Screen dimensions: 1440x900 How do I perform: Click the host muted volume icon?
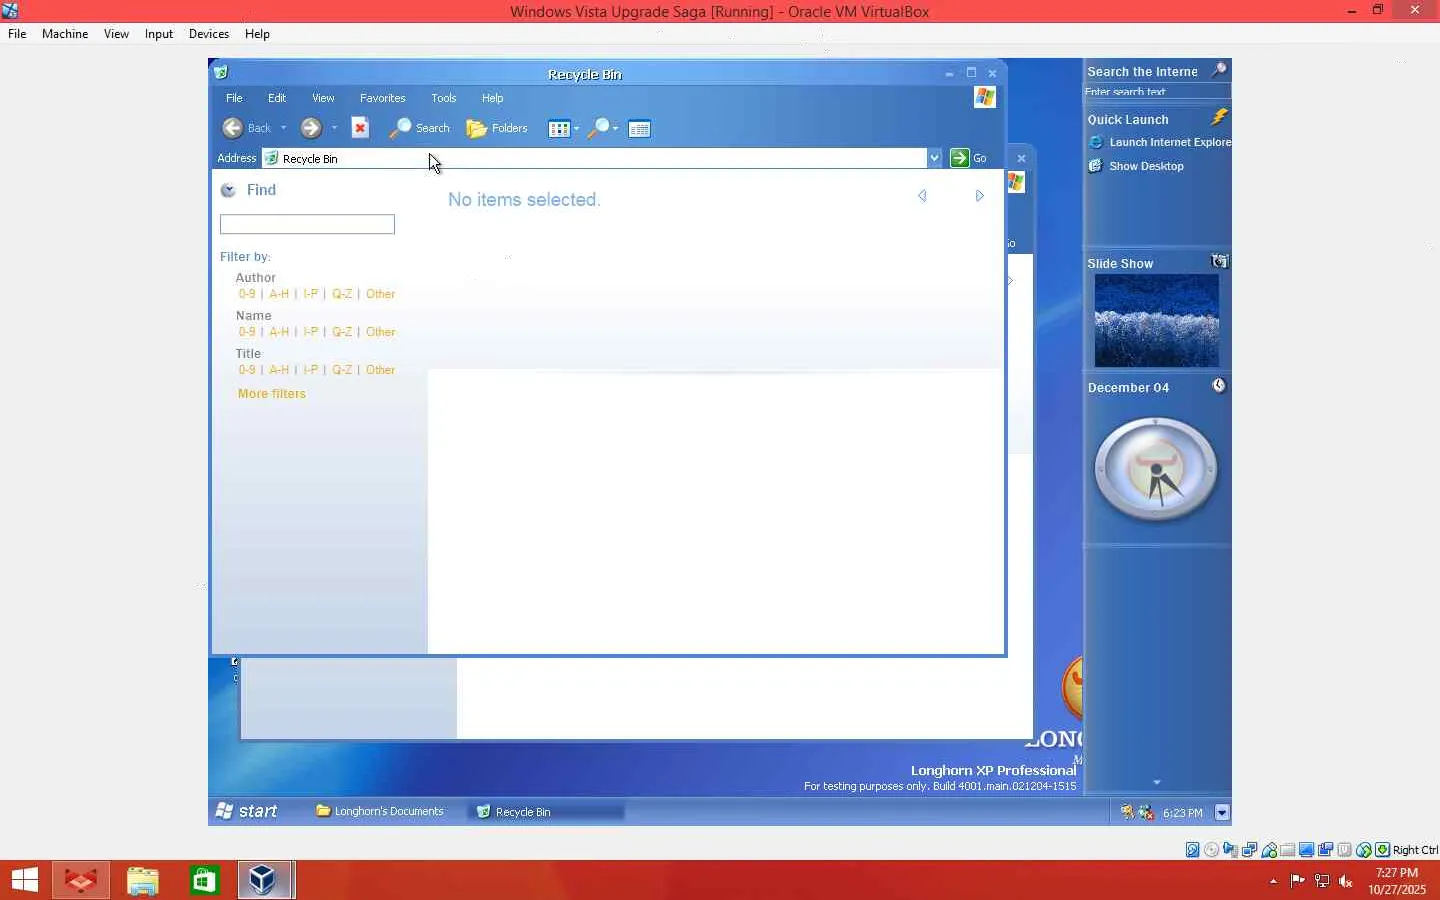tap(1346, 881)
